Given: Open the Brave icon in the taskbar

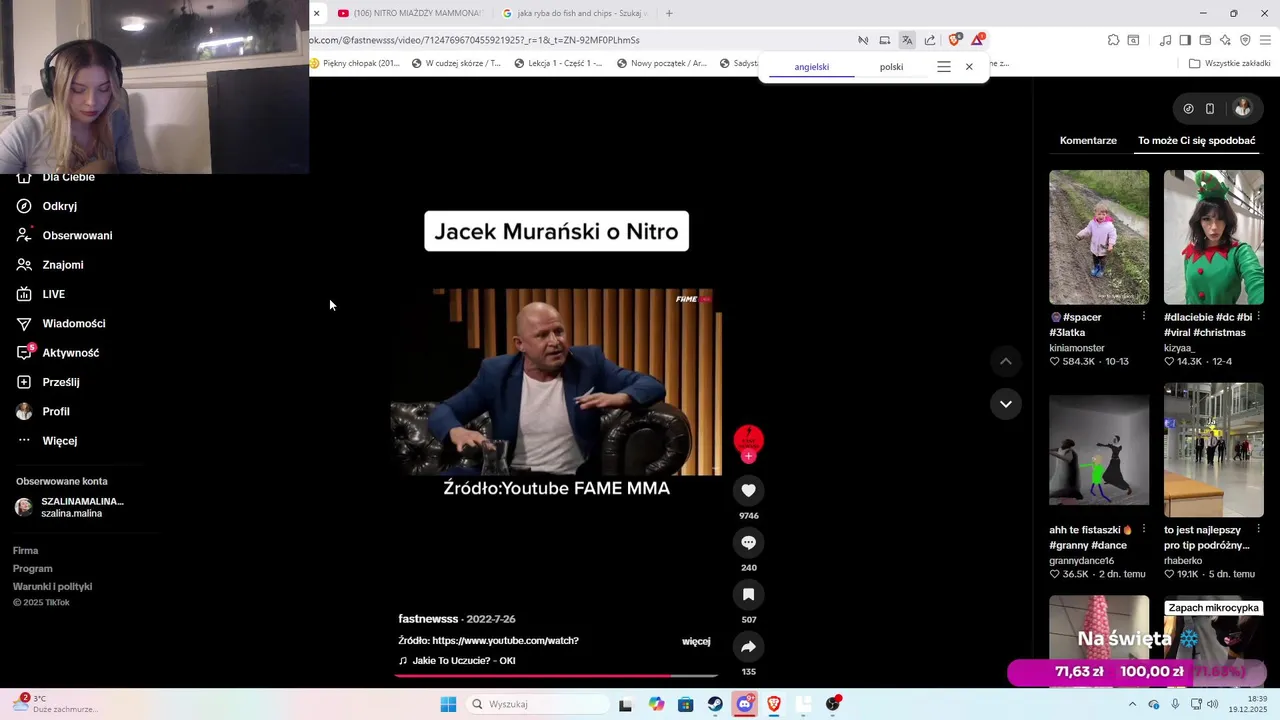Looking at the screenshot, I should coord(774,704).
